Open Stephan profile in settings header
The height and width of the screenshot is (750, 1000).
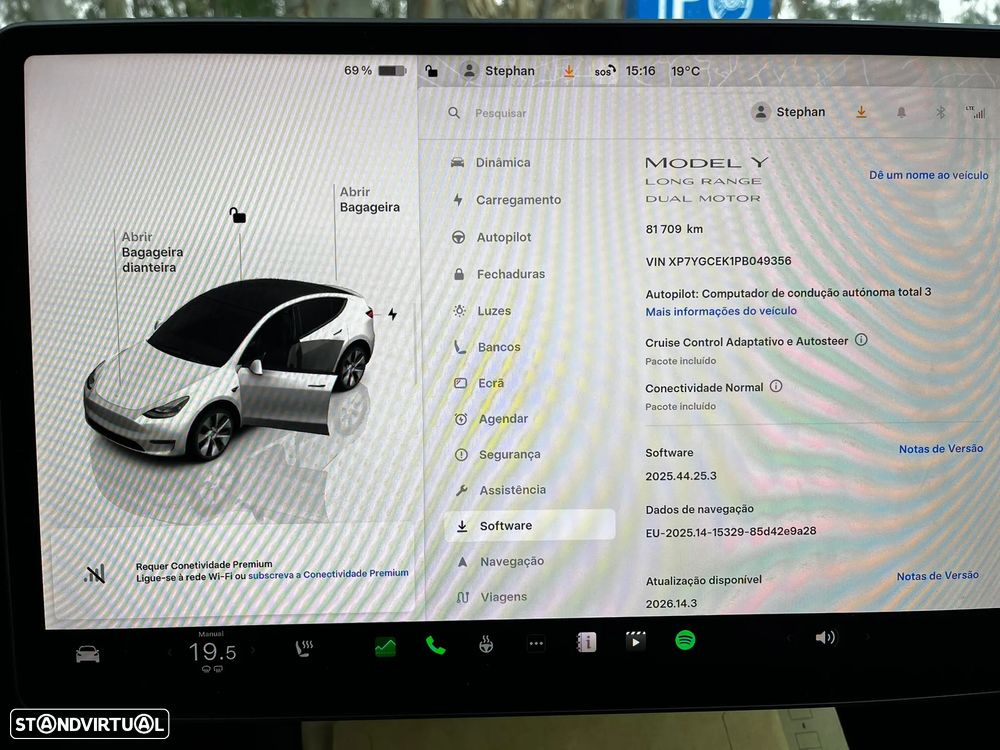(x=788, y=112)
